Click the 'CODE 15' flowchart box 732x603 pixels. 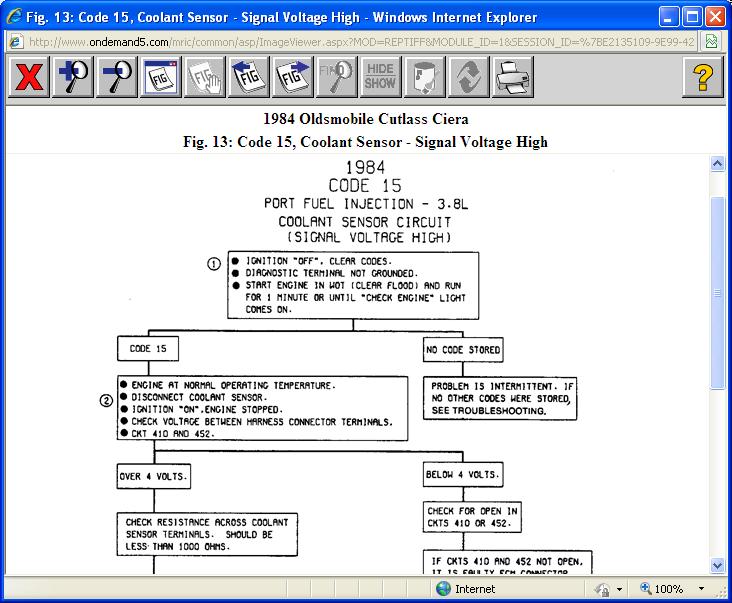tap(148, 349)
